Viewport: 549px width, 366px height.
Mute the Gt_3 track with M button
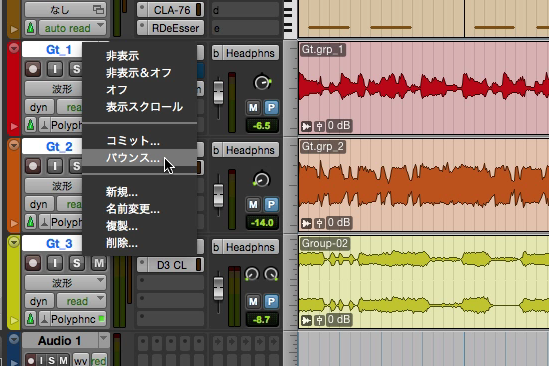pos(99,263)
